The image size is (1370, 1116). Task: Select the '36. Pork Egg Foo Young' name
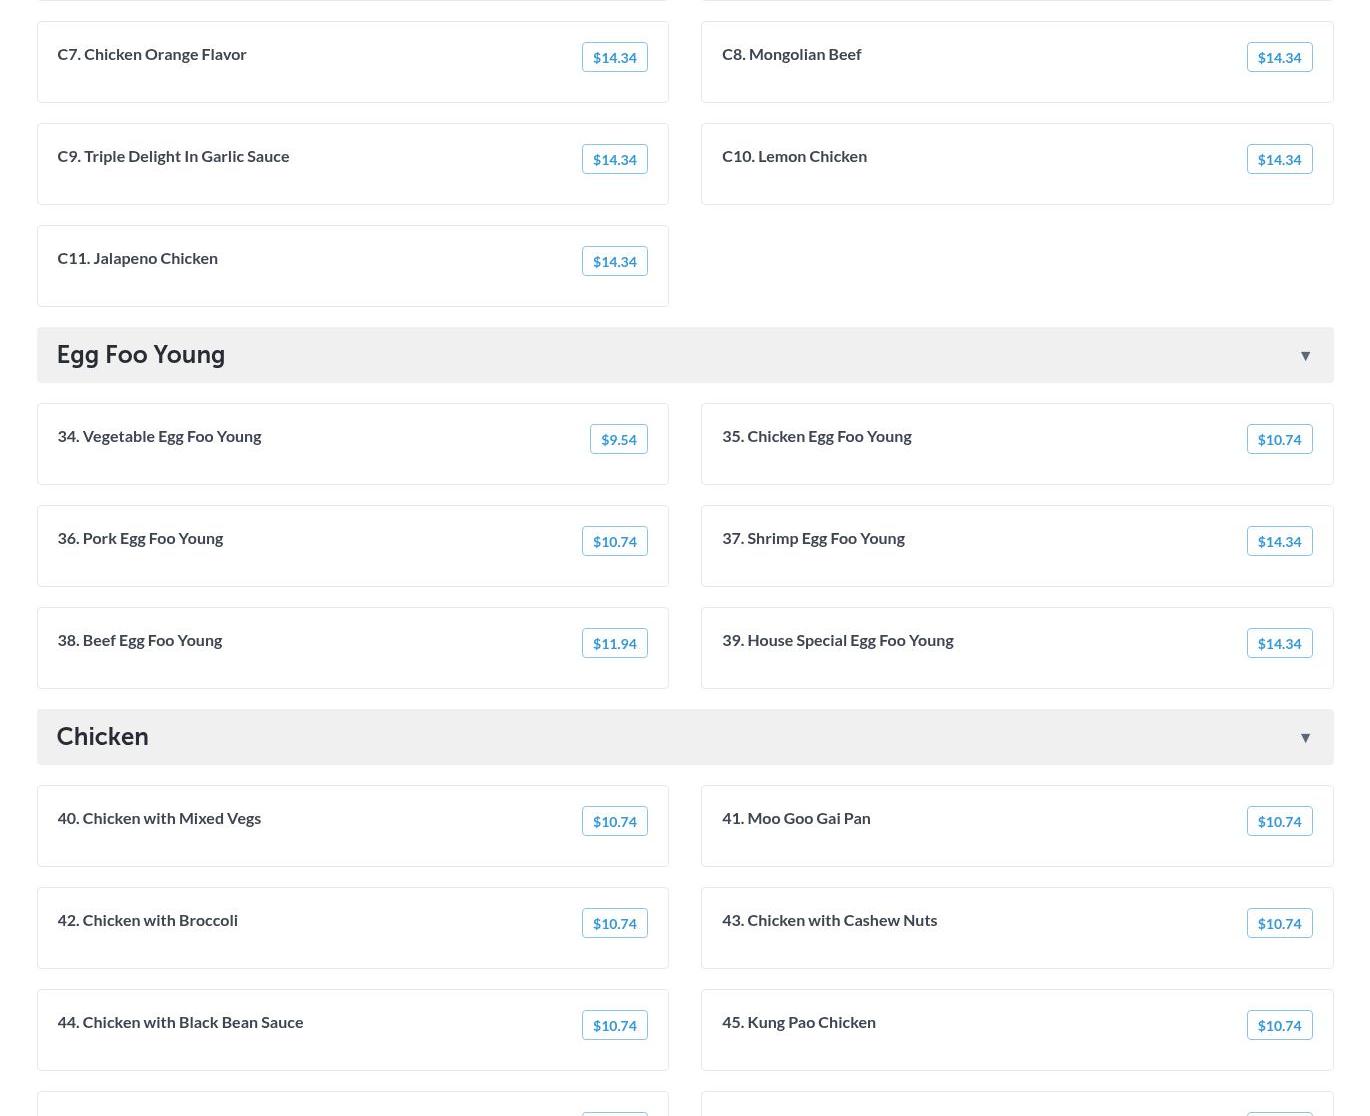(140, 538)
